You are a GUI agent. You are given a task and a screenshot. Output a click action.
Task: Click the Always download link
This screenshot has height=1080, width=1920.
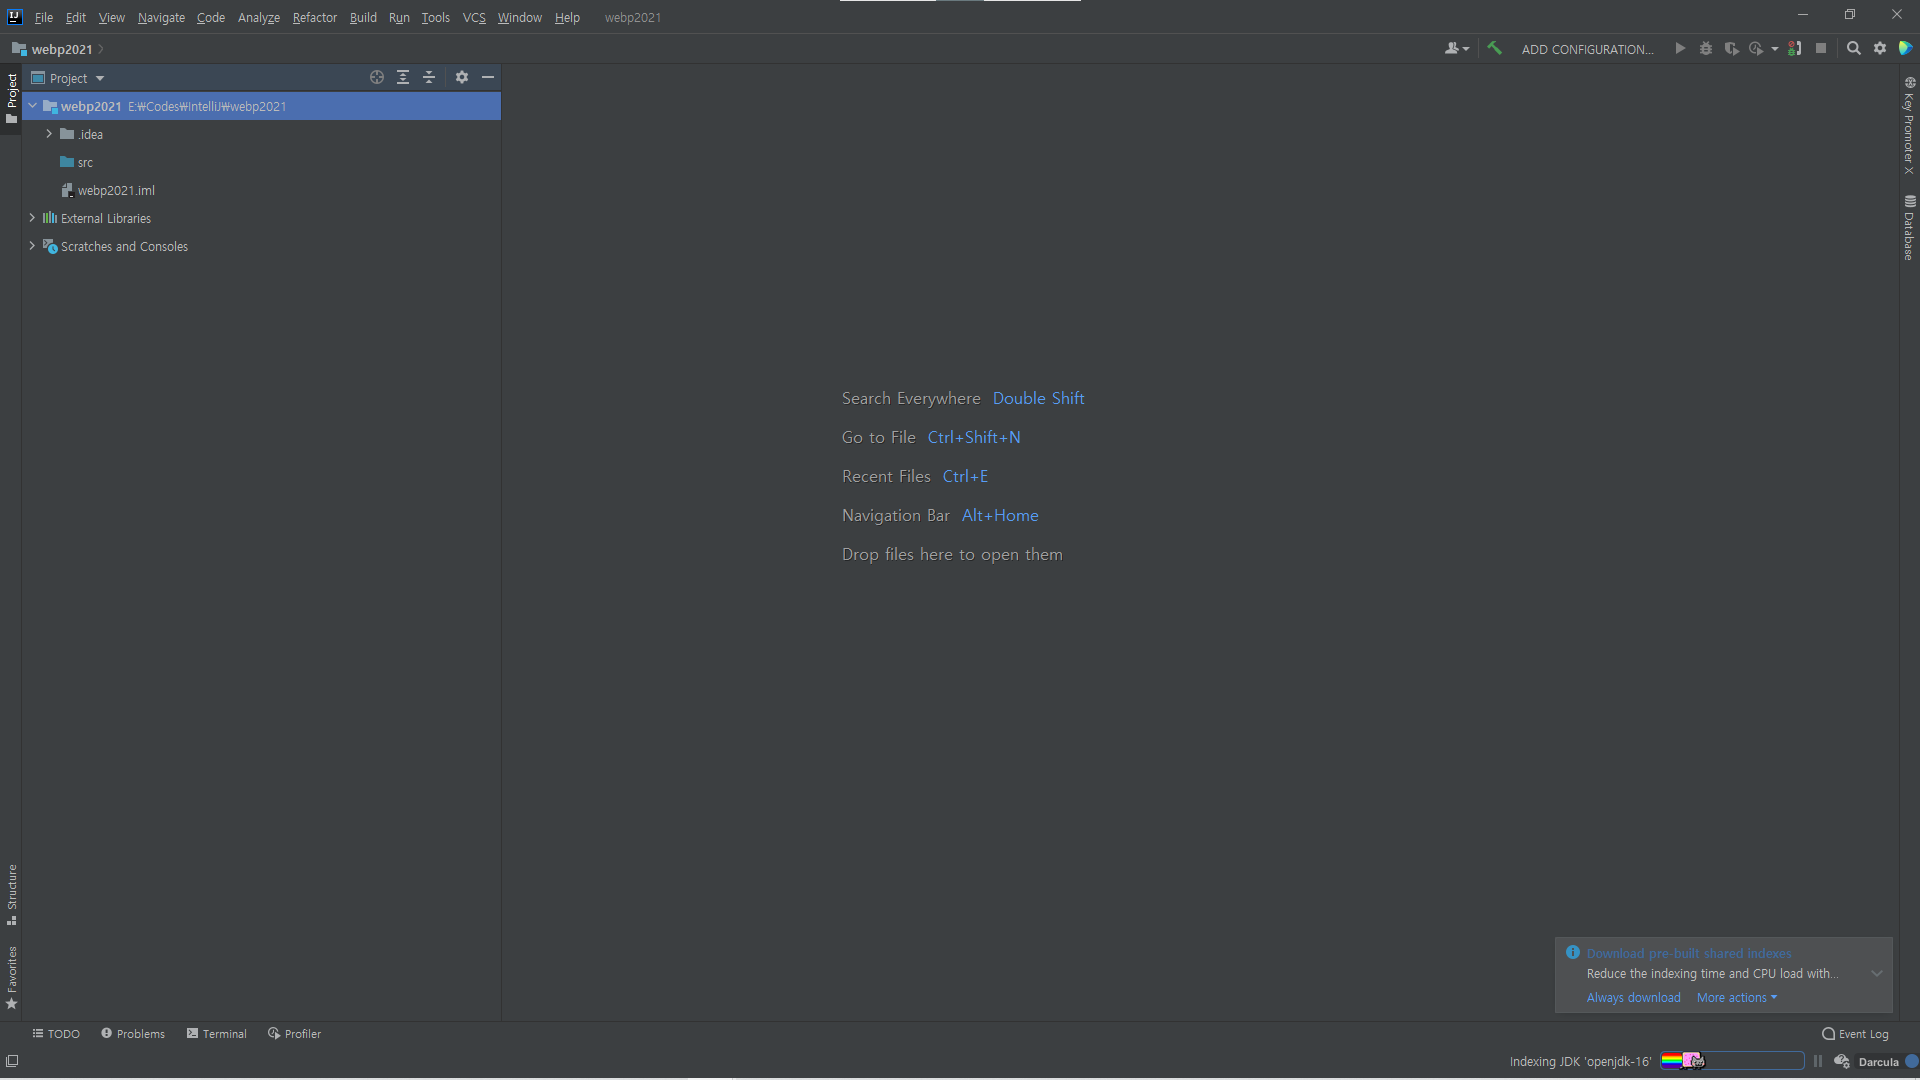(x=1633, y=998)
